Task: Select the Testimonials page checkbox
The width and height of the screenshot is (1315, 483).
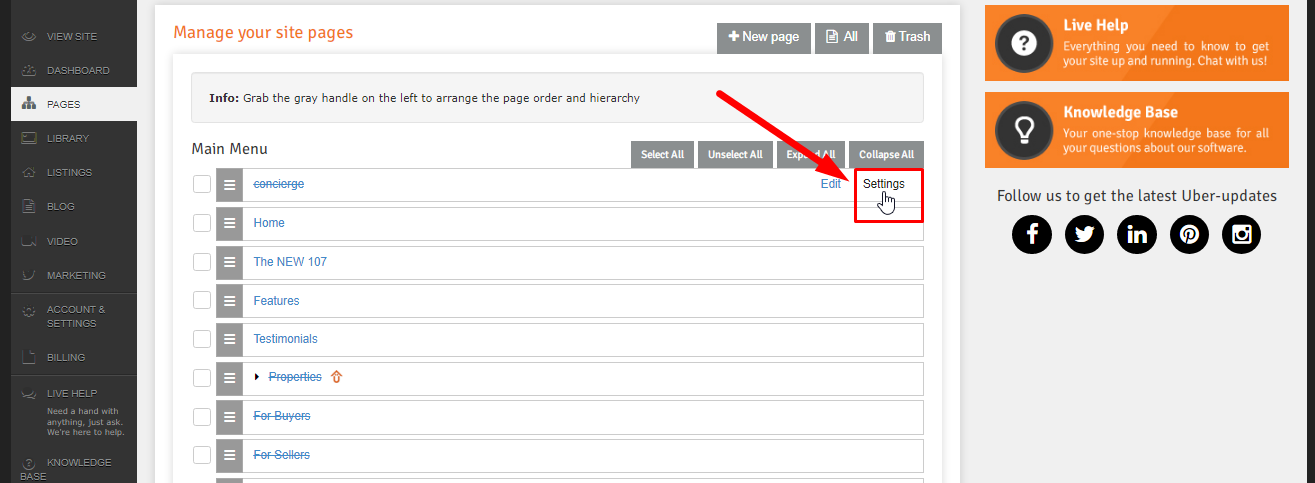Action: click(x=202, y=339)
